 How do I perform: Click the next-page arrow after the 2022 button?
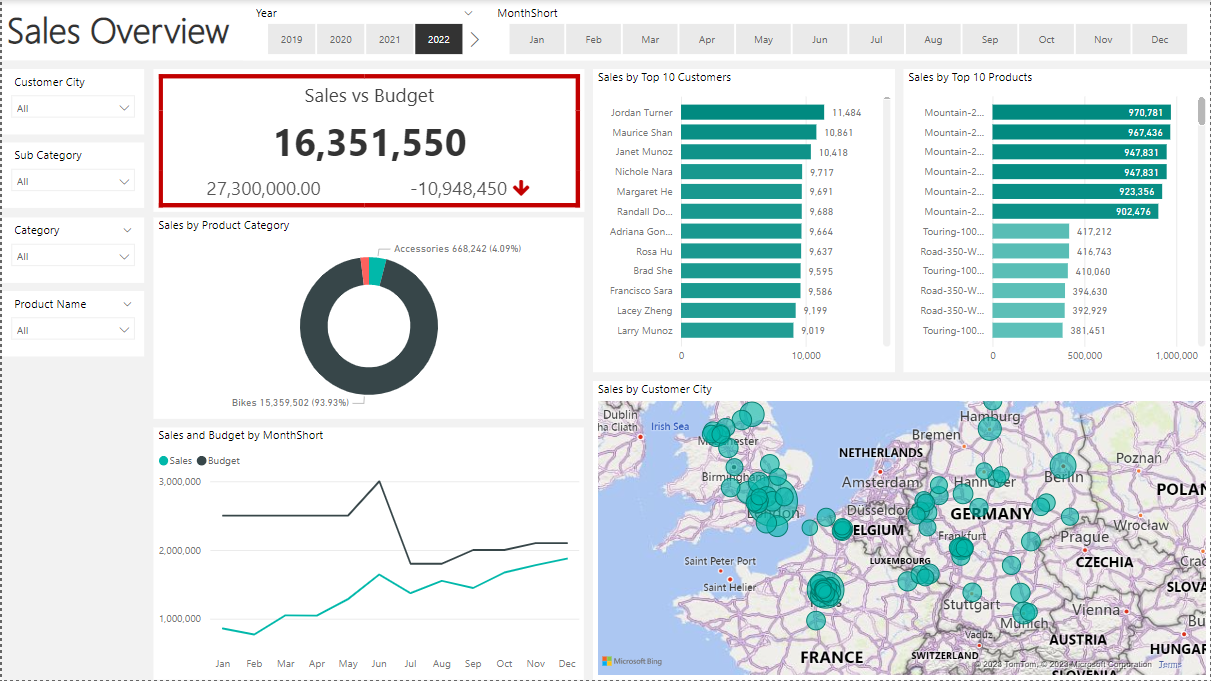pyautogui.click(x=475, y=39)
